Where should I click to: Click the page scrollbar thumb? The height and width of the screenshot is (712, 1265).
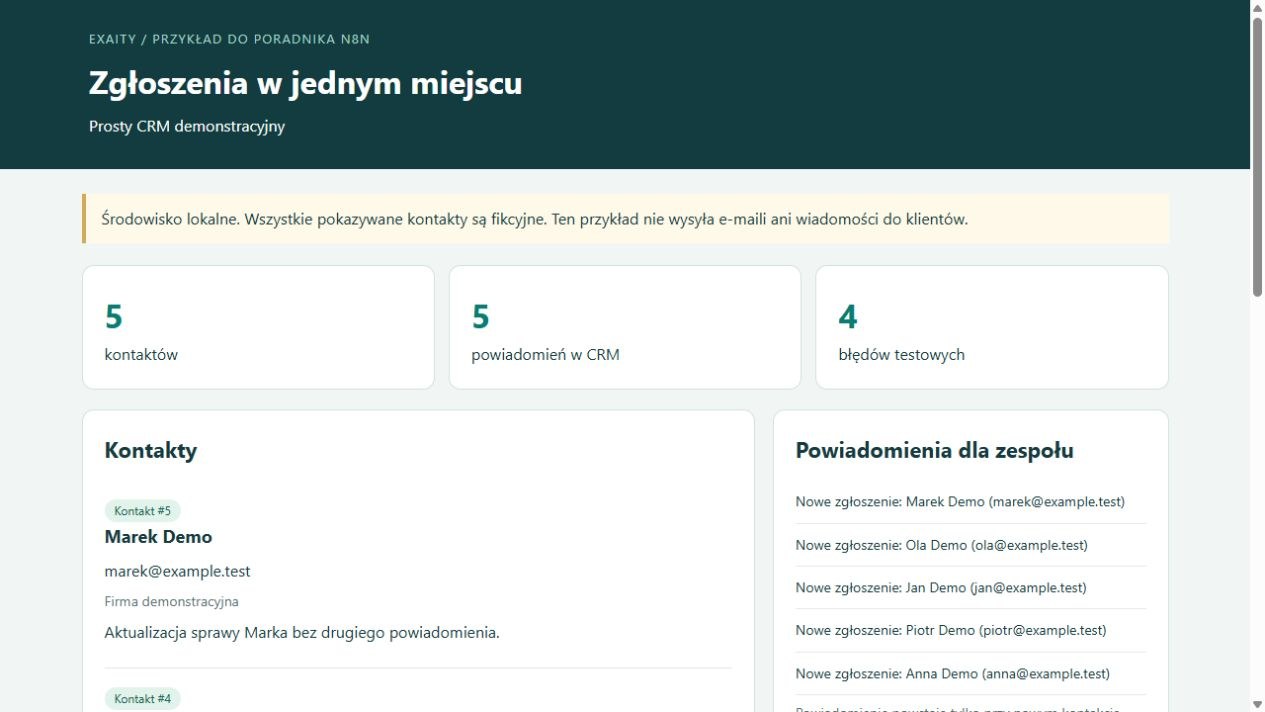coord(1257,157)
